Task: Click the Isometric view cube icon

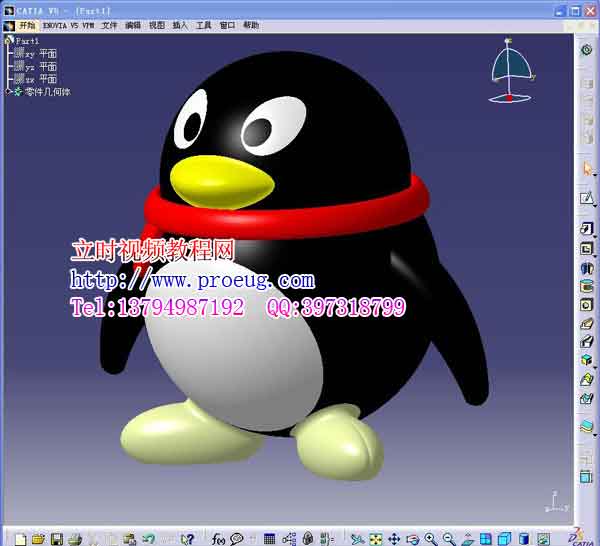Action: [504, 539]
